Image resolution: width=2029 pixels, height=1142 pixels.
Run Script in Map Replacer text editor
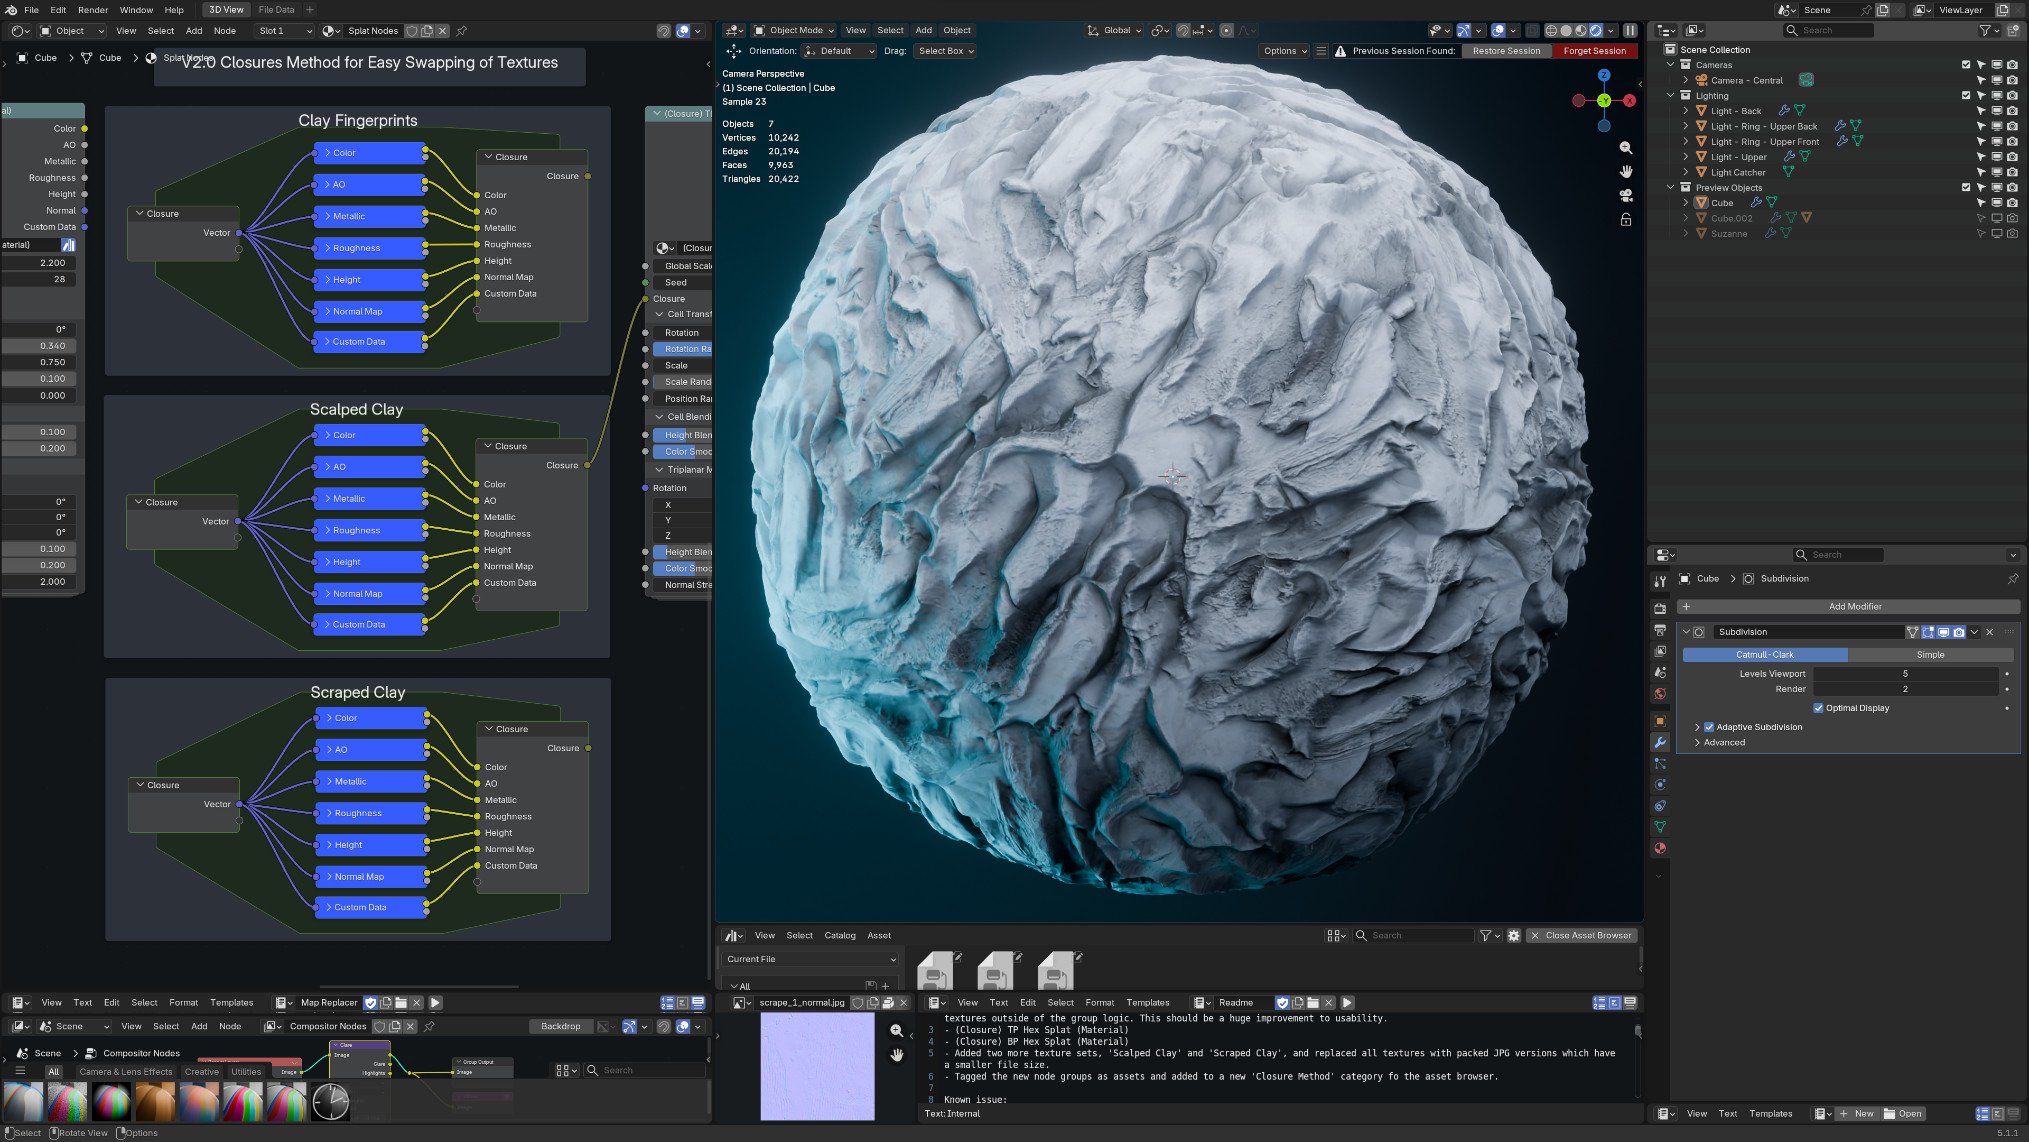pos(435,1002)
